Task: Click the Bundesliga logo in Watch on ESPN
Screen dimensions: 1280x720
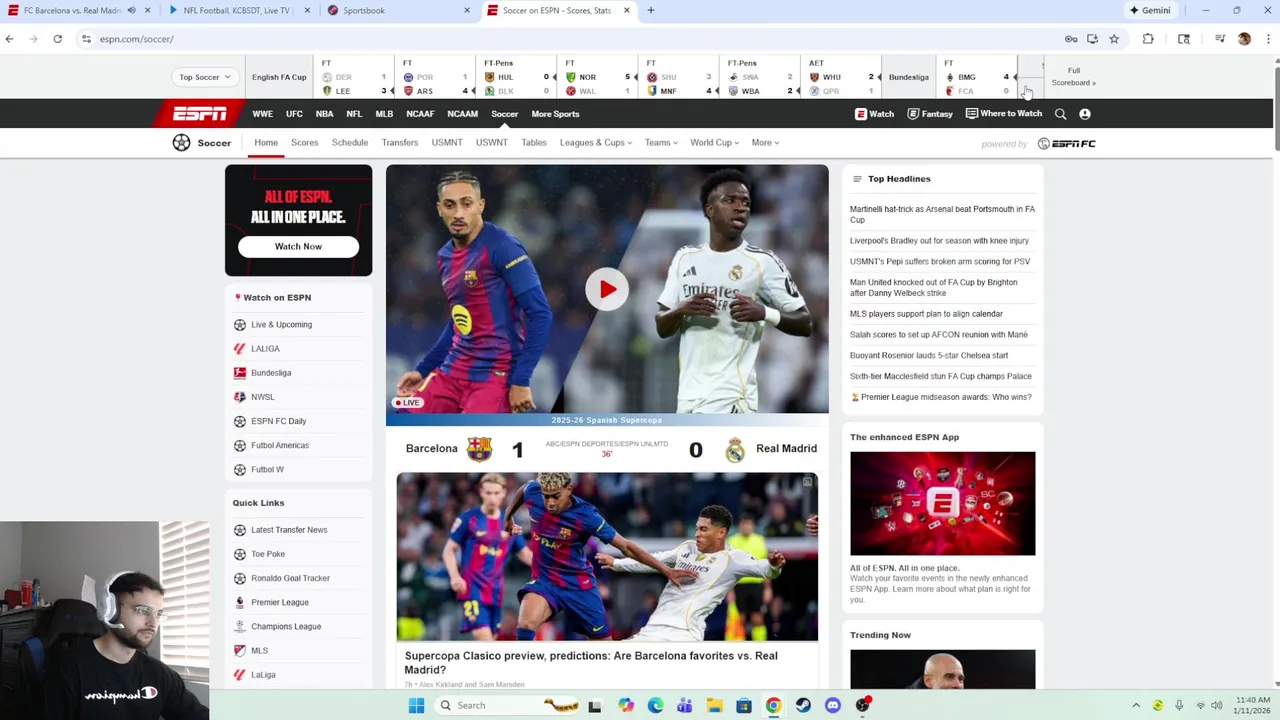Action: [240, 373]
